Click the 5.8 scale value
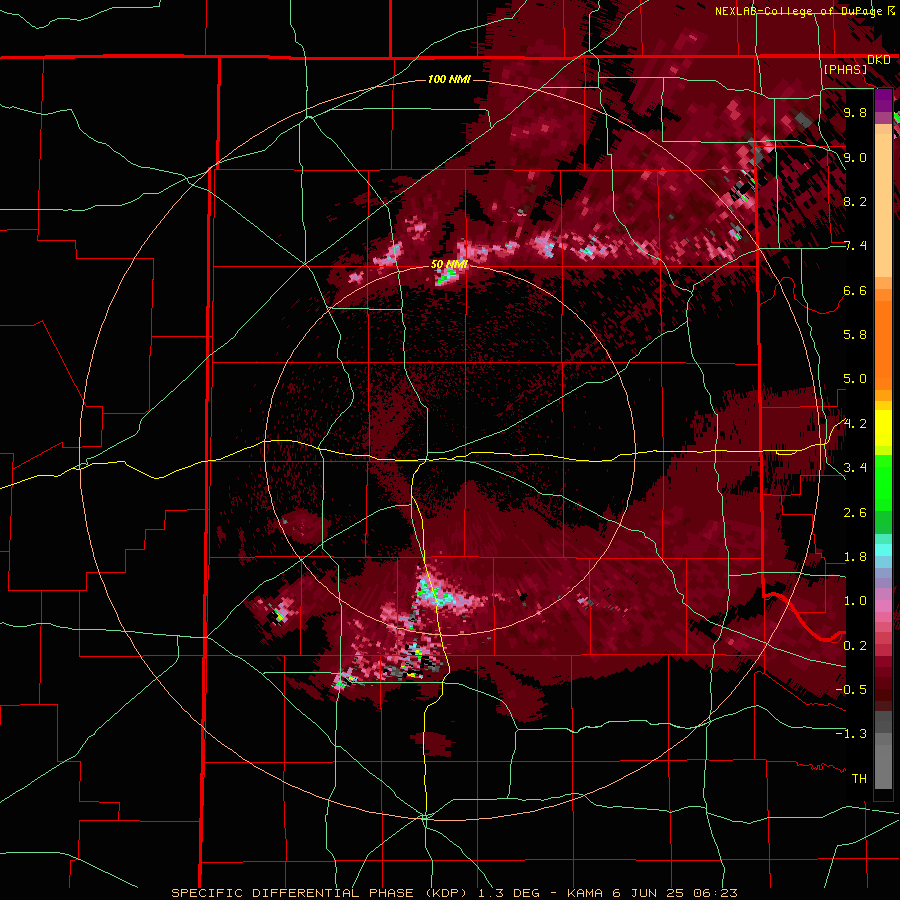 coord(855,335)
